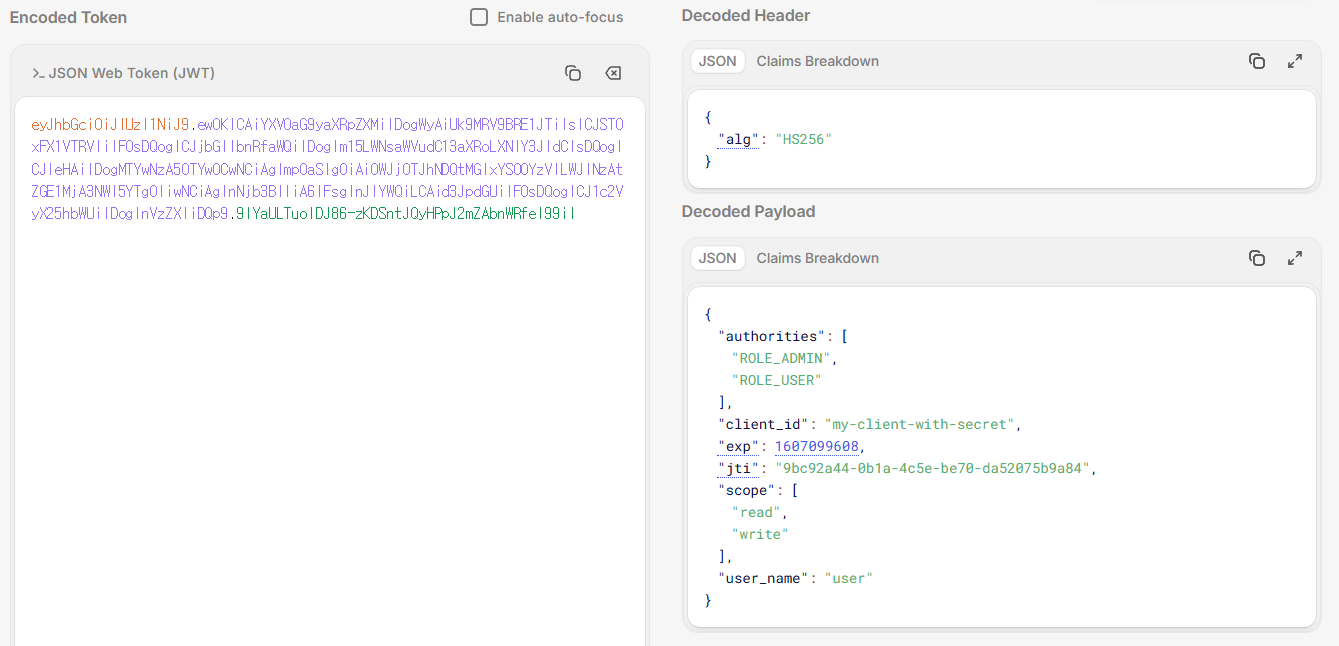The height and width of the screenshot is (646, 1339).
Task: Open Claims Breakdown tab in Decoded Payload
Action: pos(817,258)
